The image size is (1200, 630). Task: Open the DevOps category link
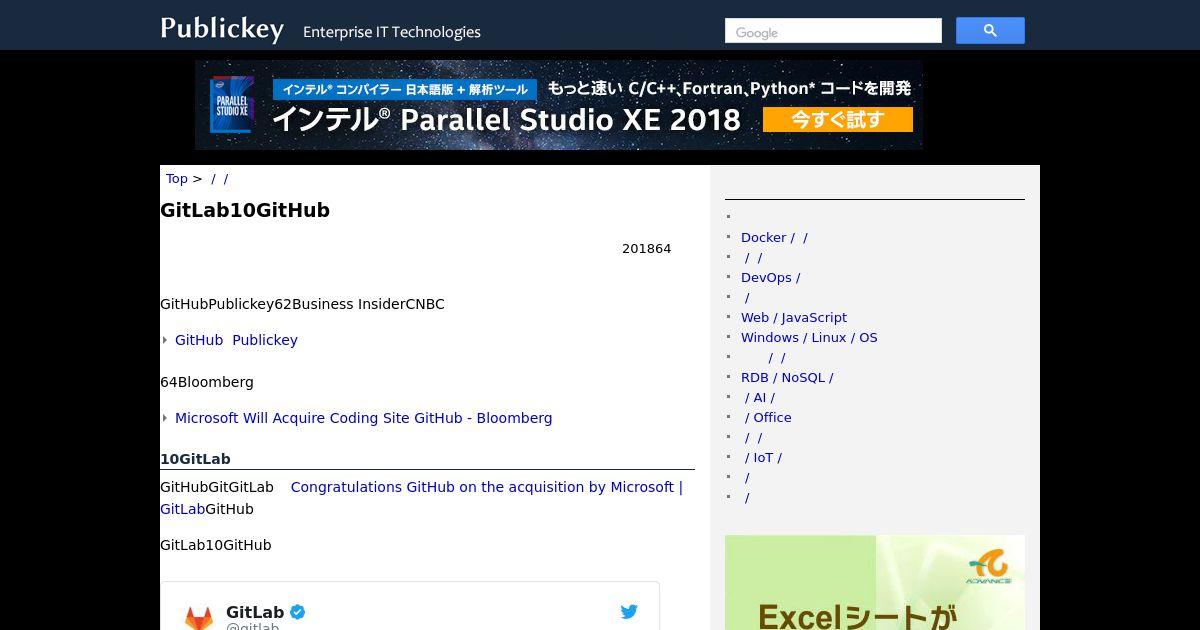coord(770,277)
